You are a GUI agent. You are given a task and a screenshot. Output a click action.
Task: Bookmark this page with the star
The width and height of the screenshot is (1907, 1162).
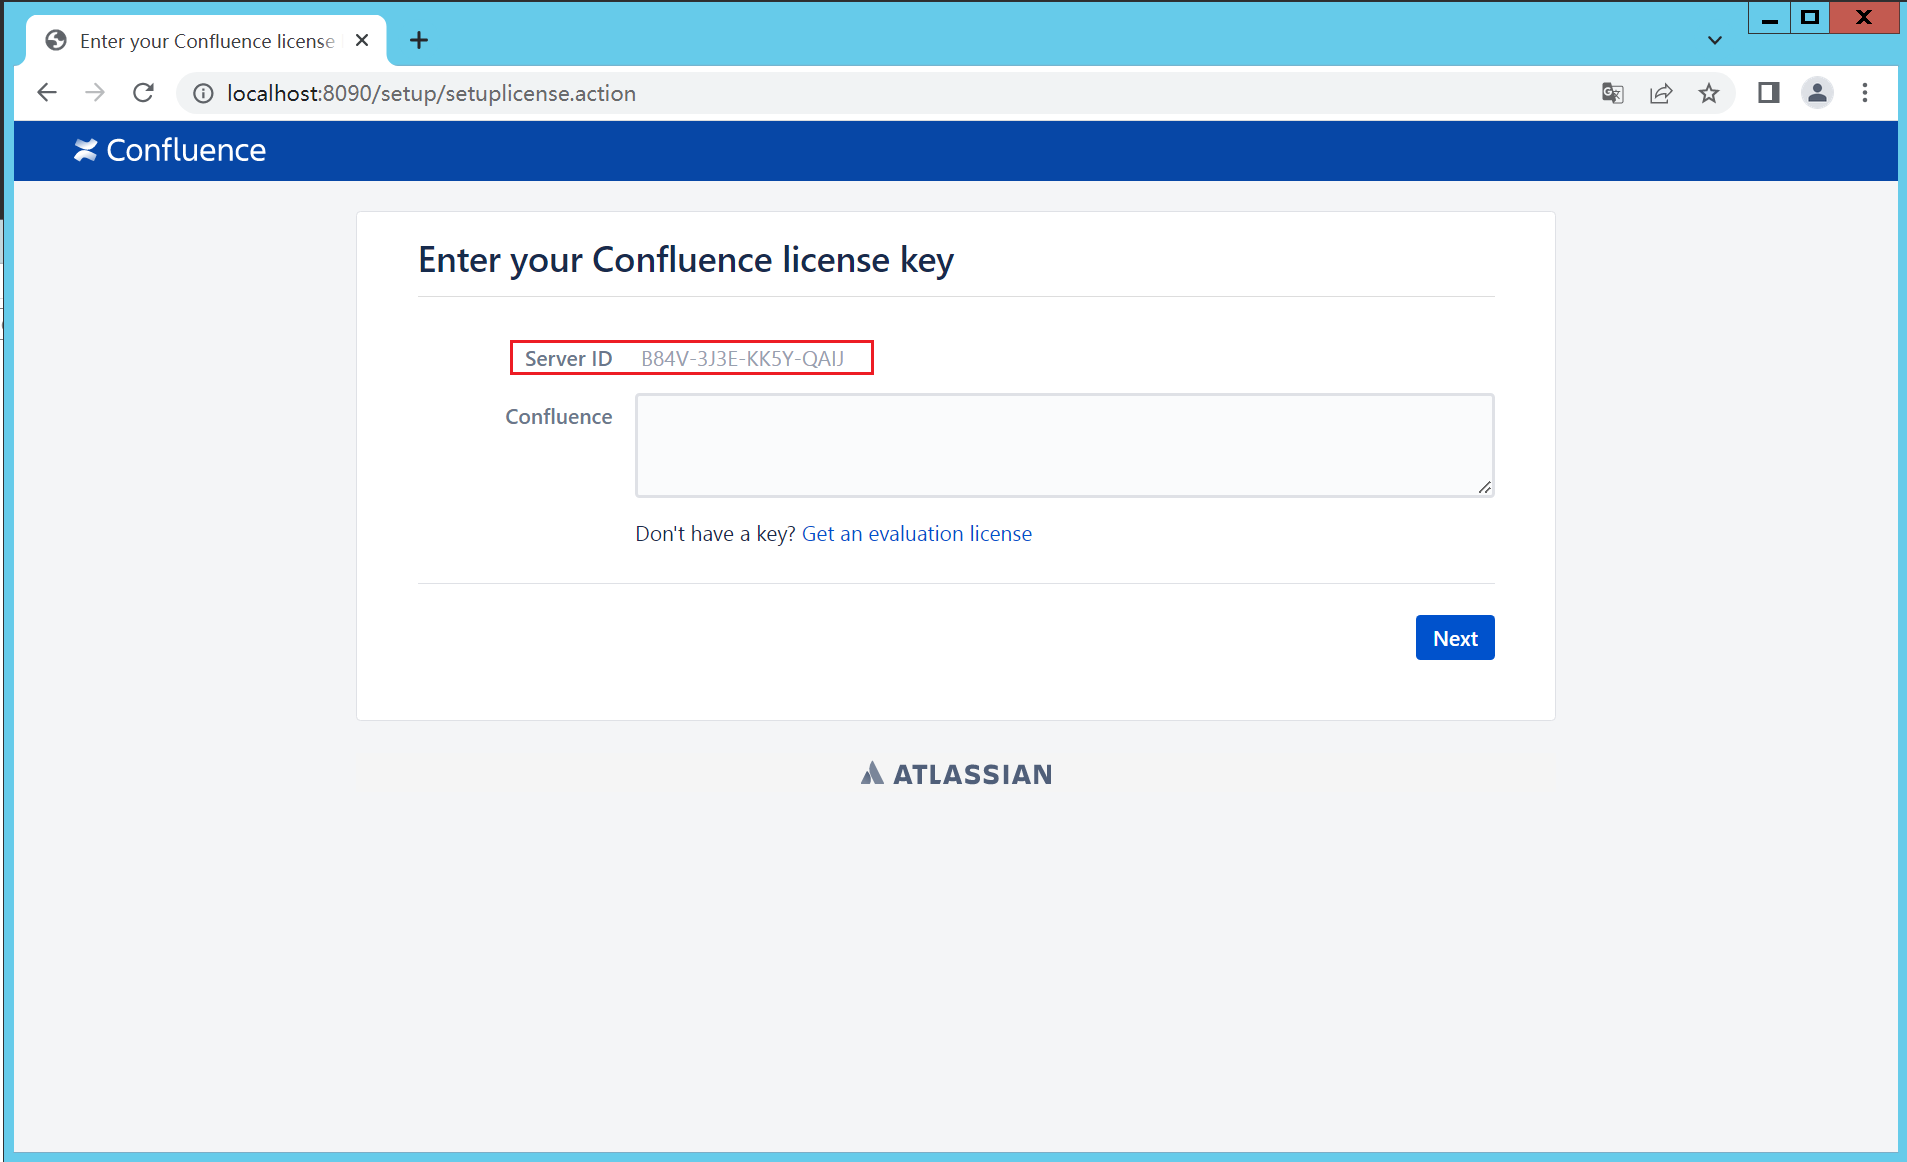[1709, 93]
